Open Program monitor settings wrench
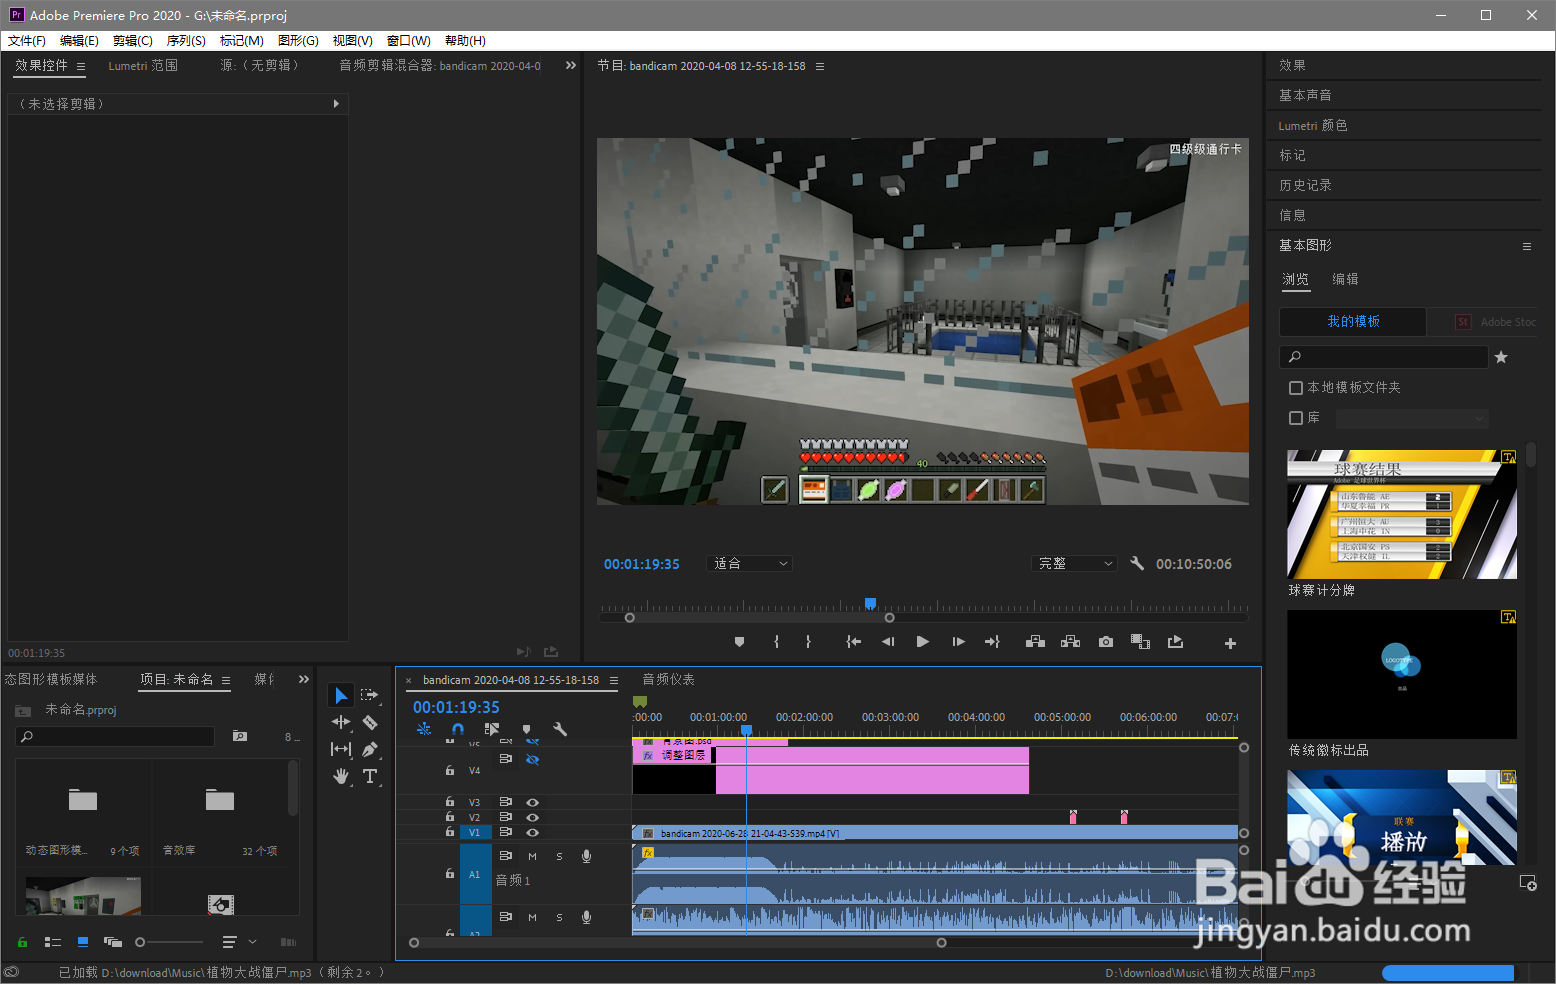Image resolution: width=1556 pixels, height=984 pixels. coord(1137,563)
